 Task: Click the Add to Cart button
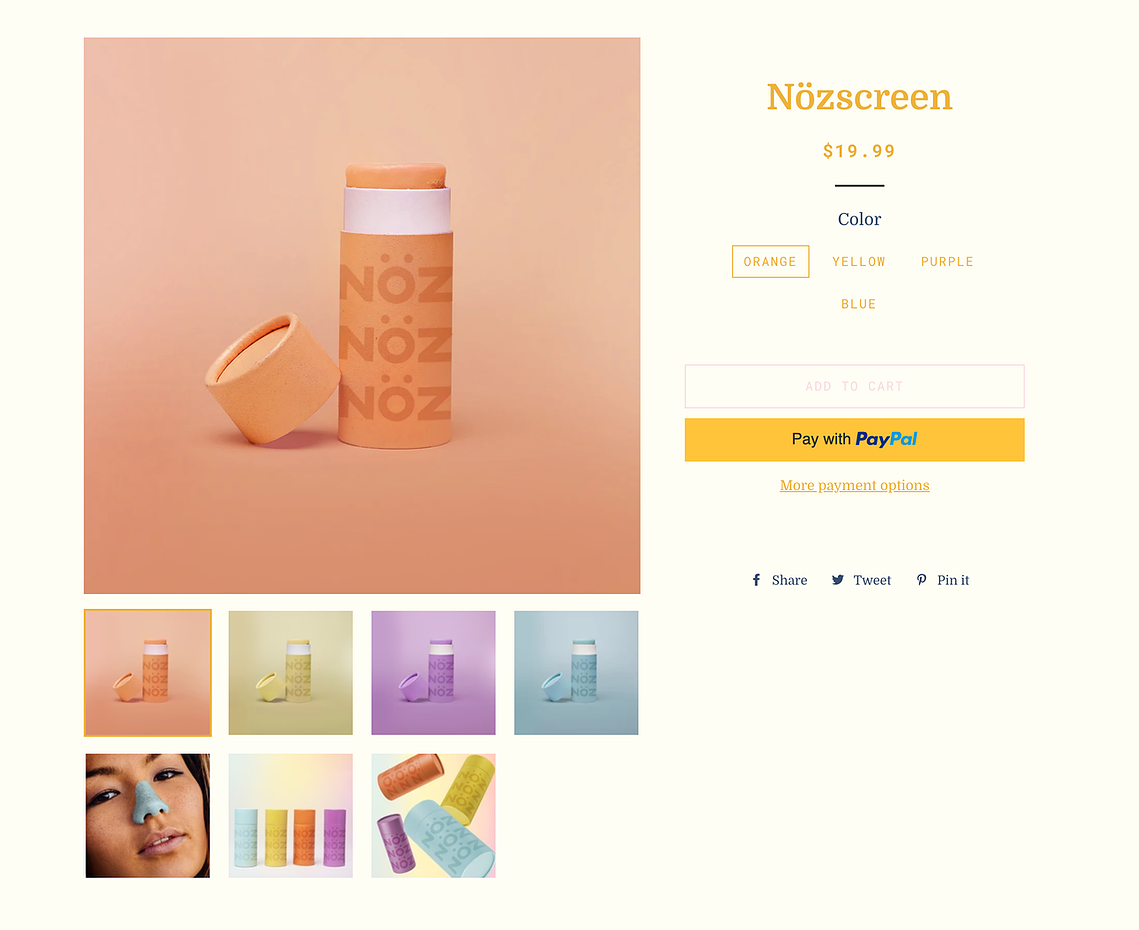coord(854,387)
